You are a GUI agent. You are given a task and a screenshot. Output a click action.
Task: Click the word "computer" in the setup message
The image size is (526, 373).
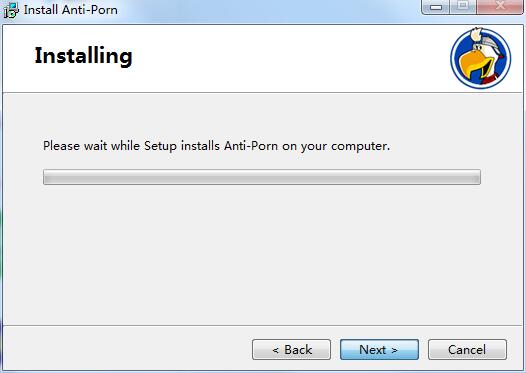(x=359, y=147)
